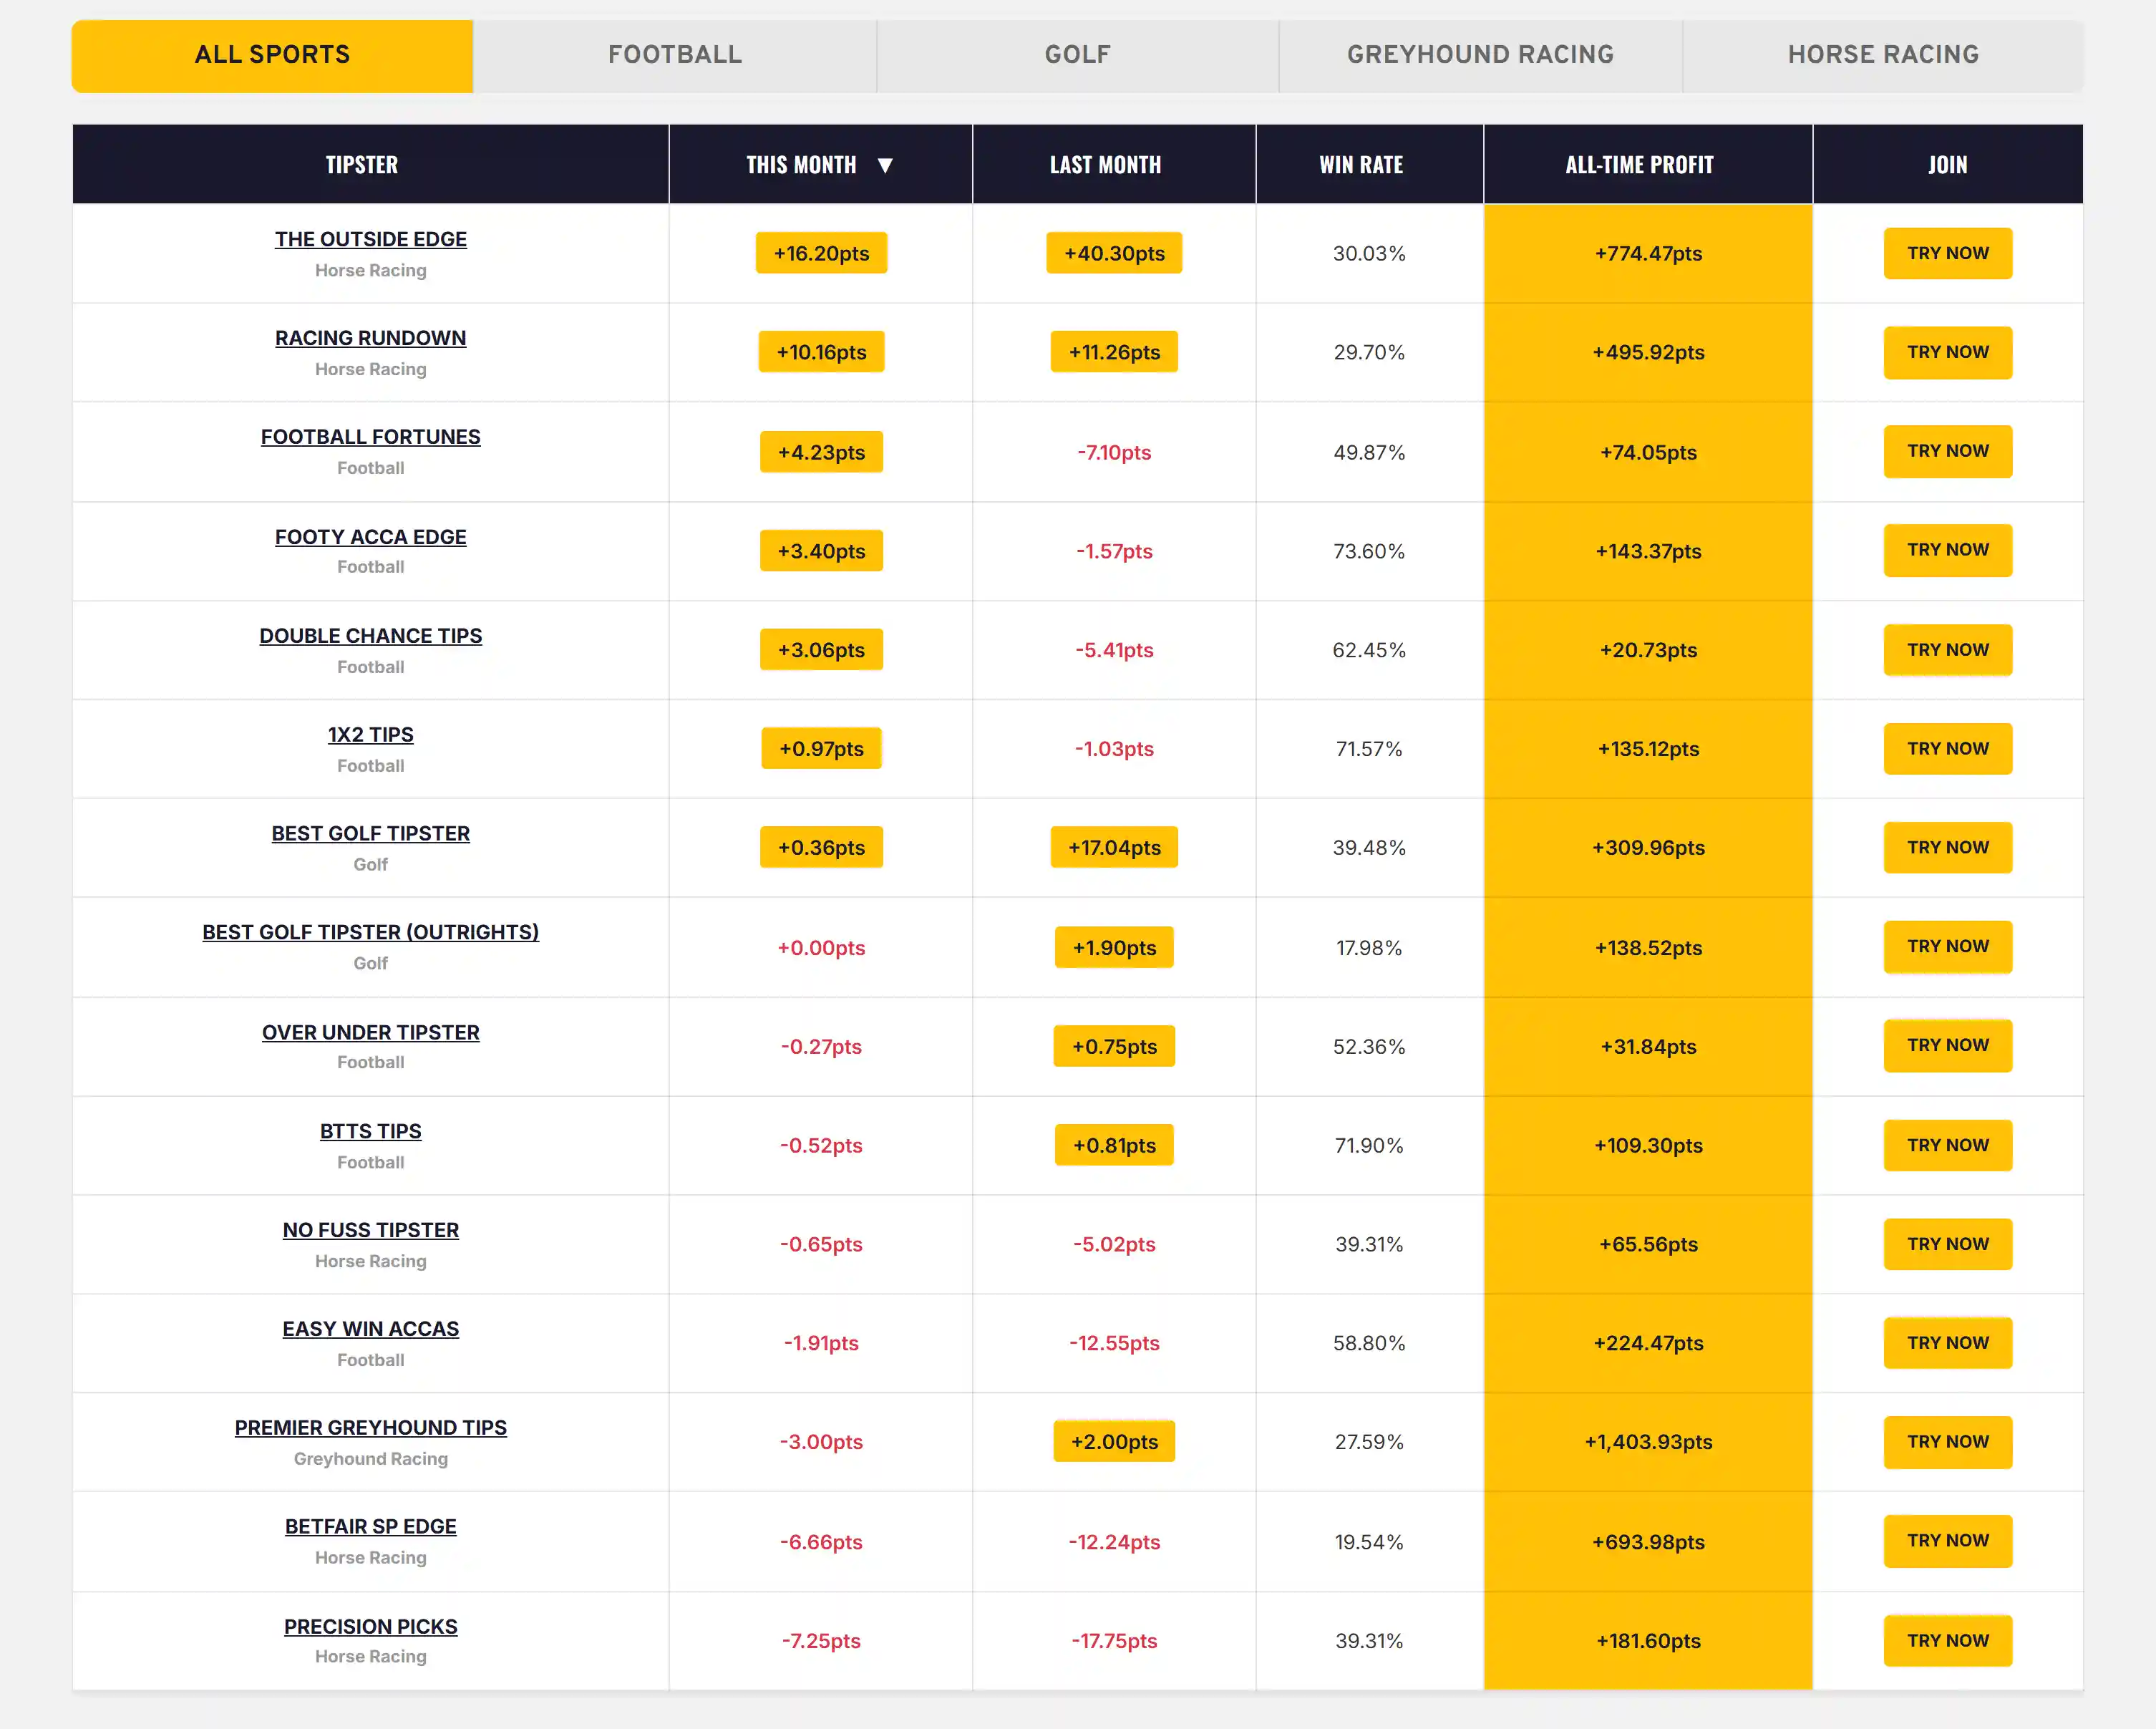Switch to the Football tab

675,55
